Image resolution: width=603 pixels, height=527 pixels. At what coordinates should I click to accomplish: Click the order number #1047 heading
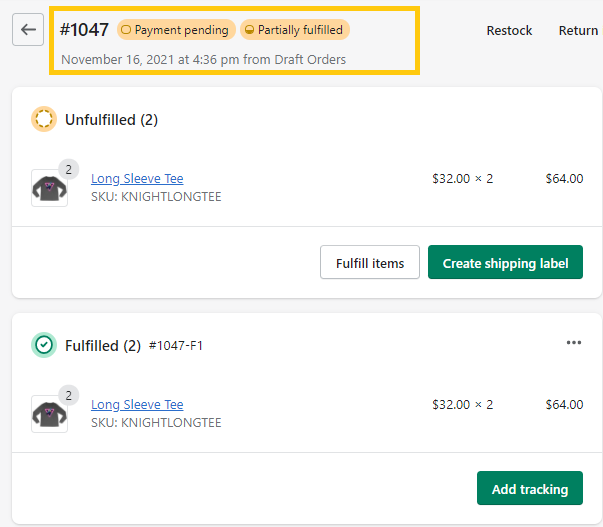pos(85,30)
